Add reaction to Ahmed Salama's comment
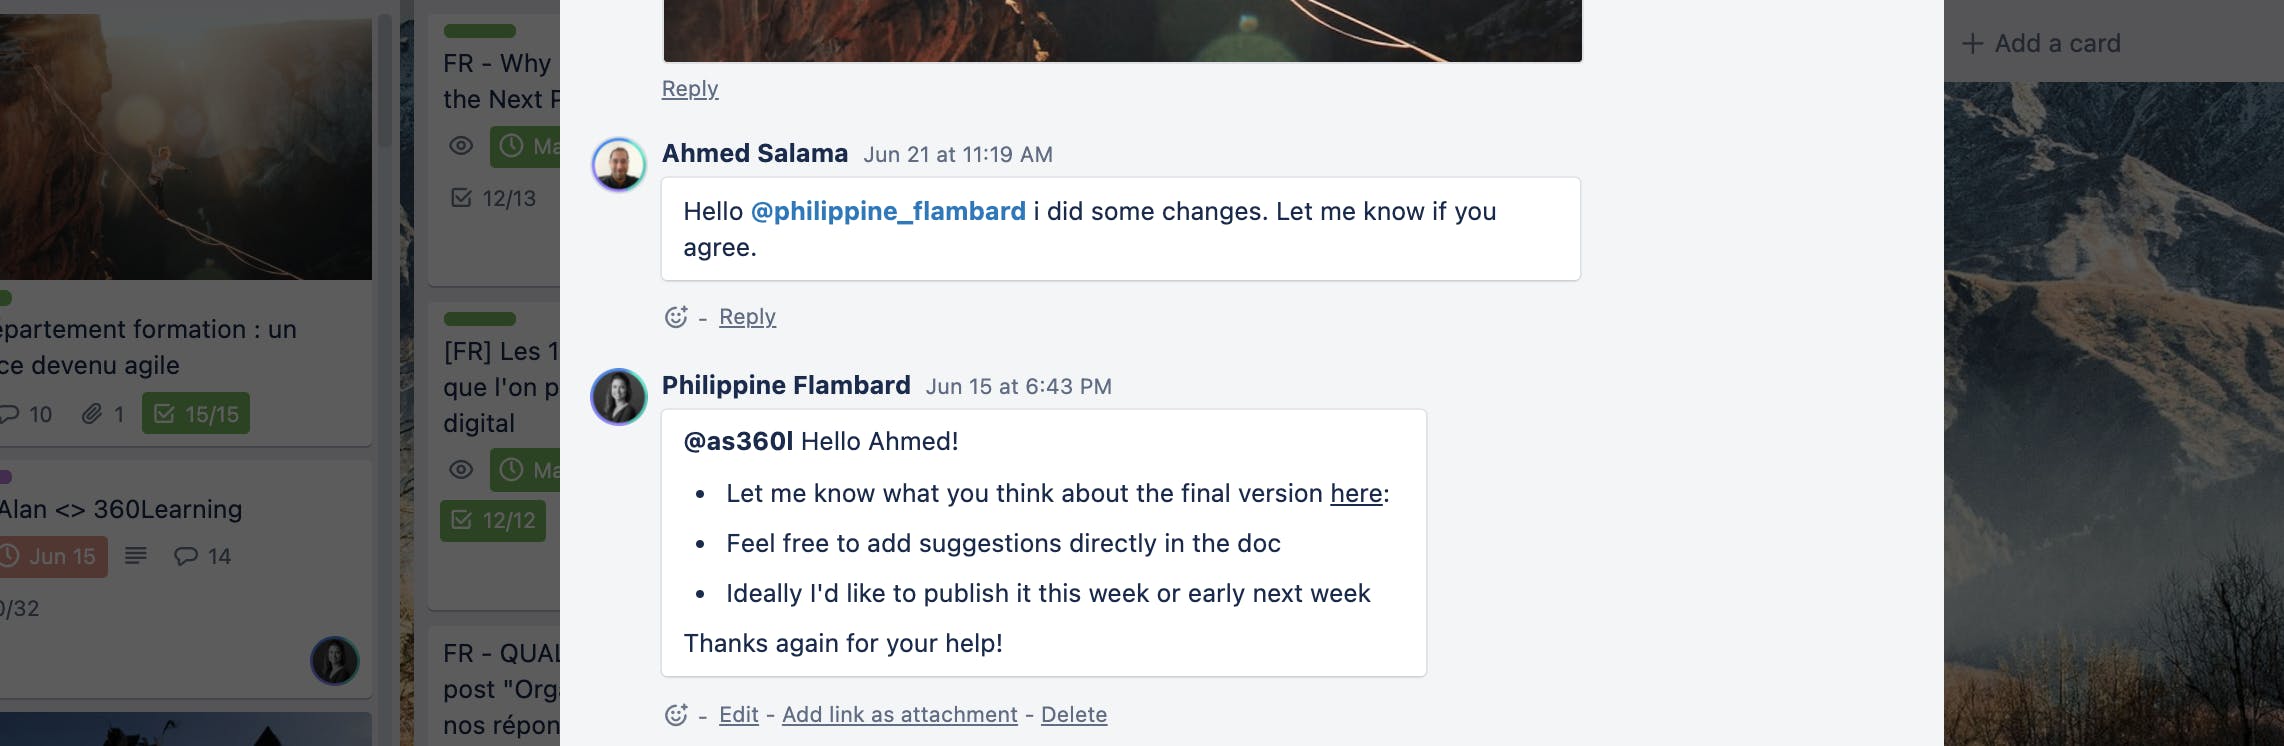 tap(676, 317)
